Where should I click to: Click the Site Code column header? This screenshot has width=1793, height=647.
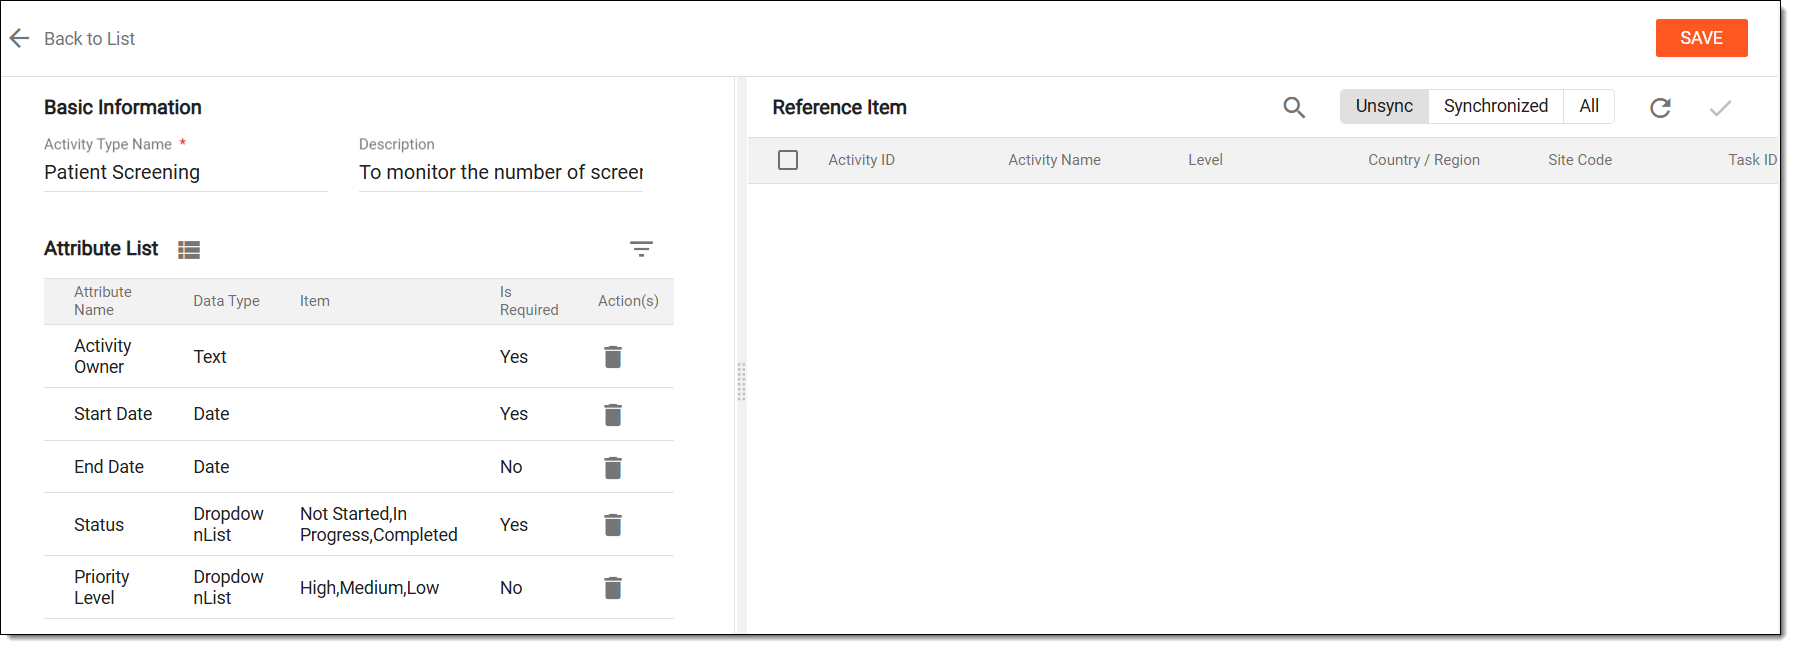tap(1580, 160)
